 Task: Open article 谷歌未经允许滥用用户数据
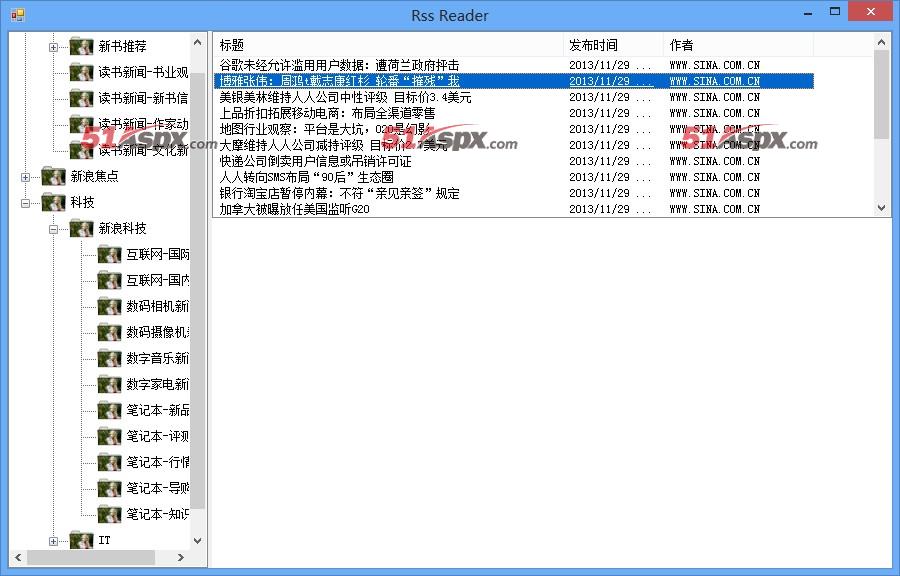tap(339, 65)
